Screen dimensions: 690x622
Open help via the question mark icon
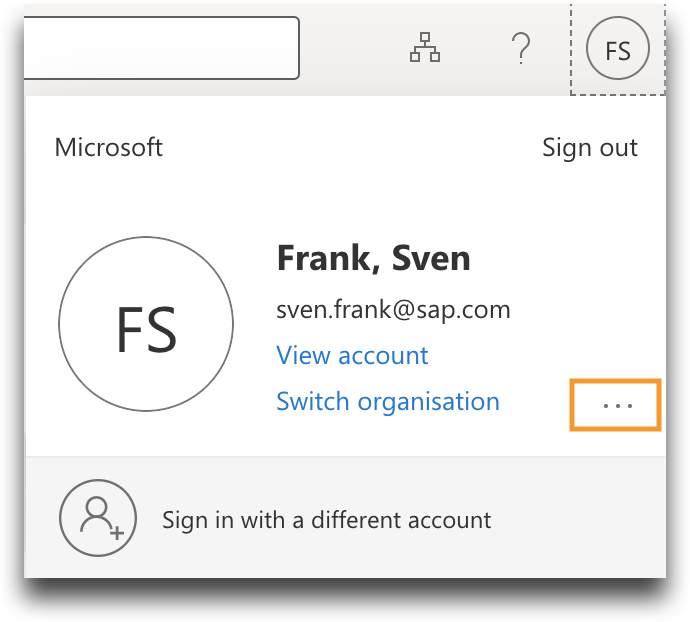click(520, 48)
